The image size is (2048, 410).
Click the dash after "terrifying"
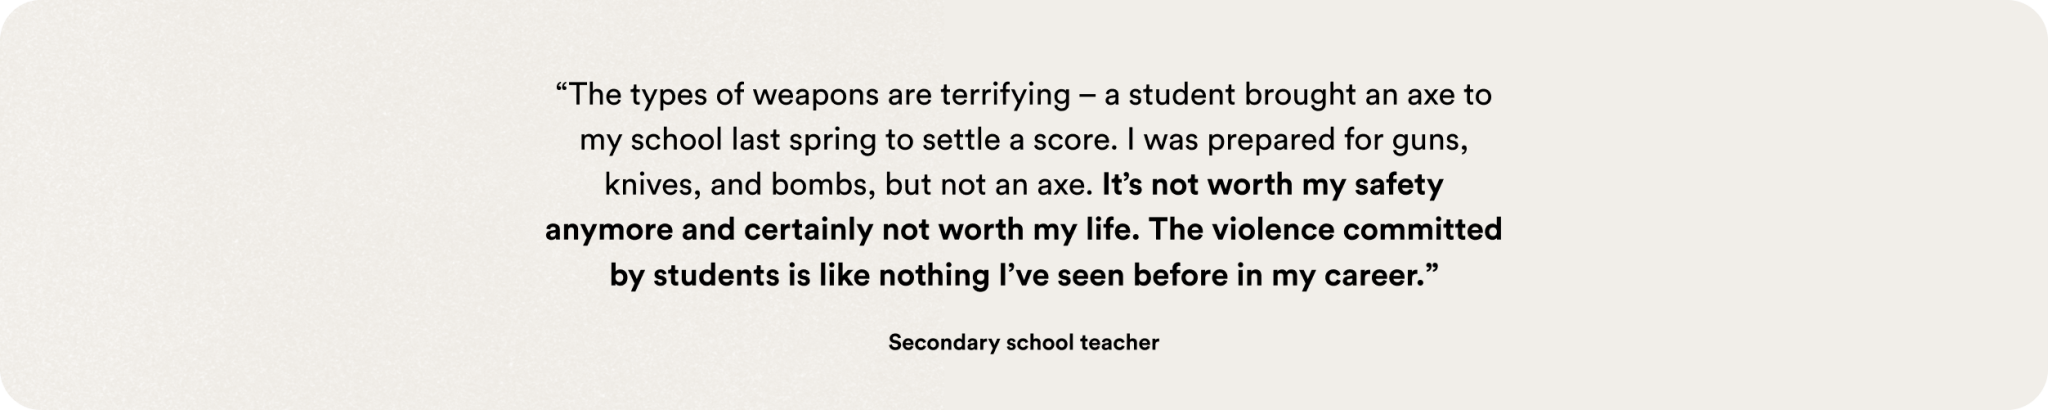(x=1087, y=97)
